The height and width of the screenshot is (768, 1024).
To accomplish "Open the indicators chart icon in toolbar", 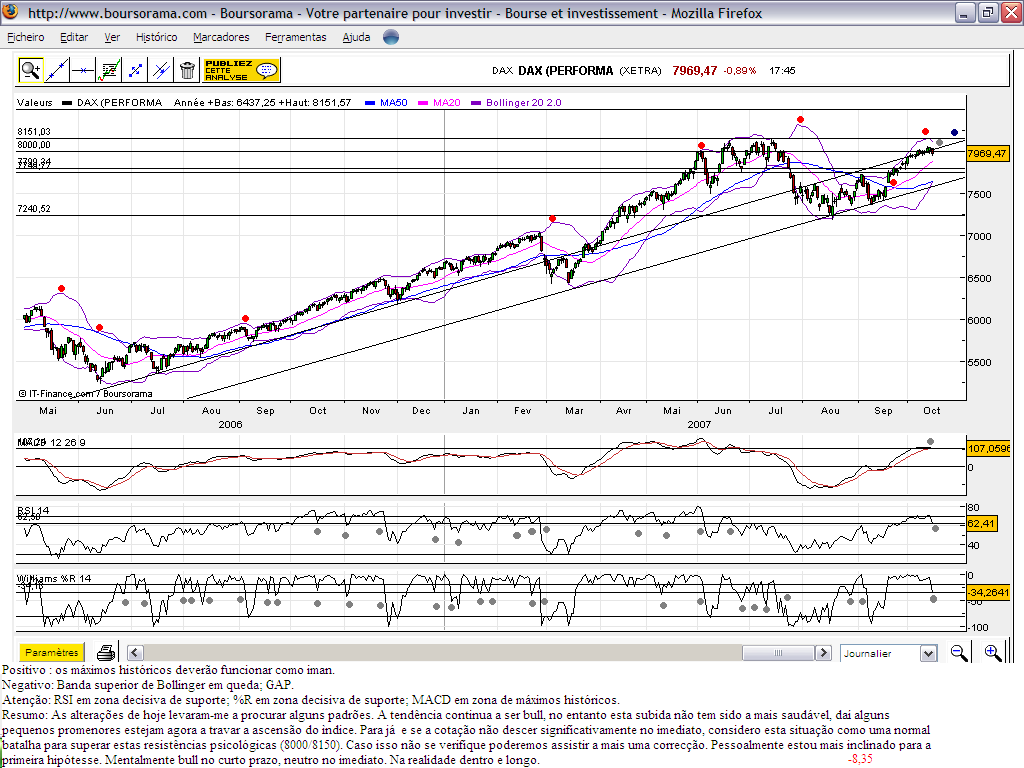I will (108, 70).
